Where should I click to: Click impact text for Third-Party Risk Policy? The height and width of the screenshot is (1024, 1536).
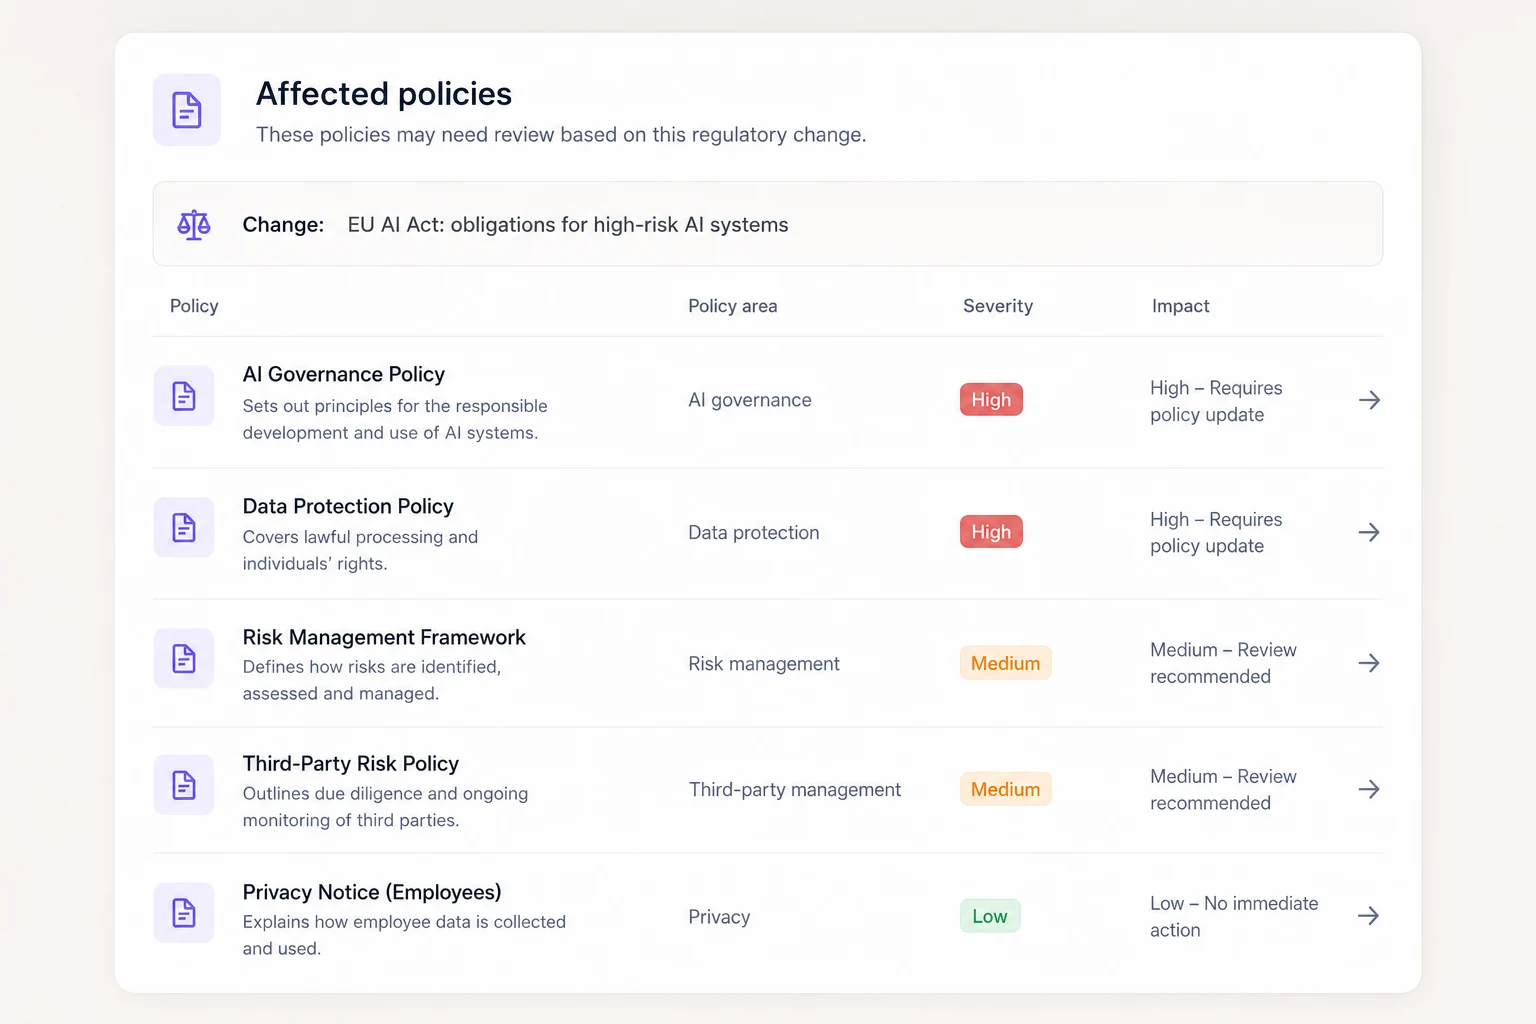[x=1223, y=790]
